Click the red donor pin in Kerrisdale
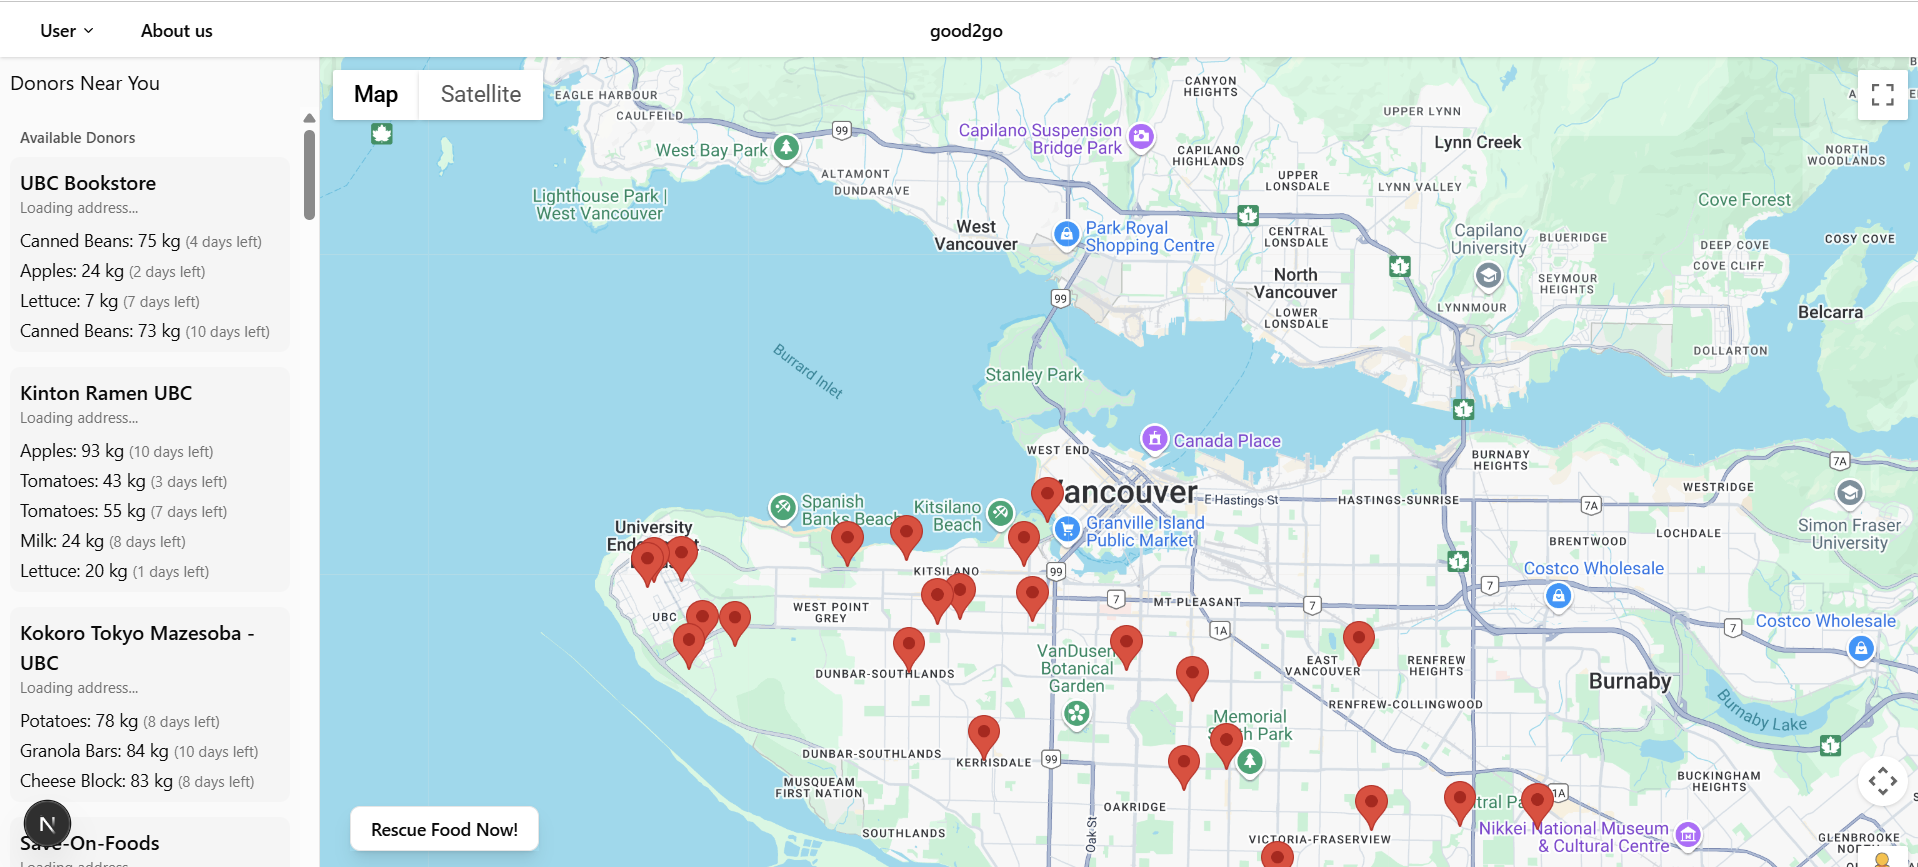1918x867 pixels. pyautogui.click(x=984, y=737)
